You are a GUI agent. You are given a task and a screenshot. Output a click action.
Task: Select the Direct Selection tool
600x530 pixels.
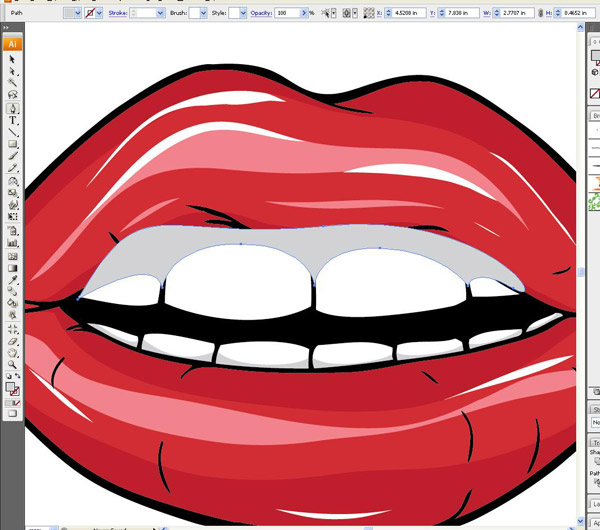point(13,72)
